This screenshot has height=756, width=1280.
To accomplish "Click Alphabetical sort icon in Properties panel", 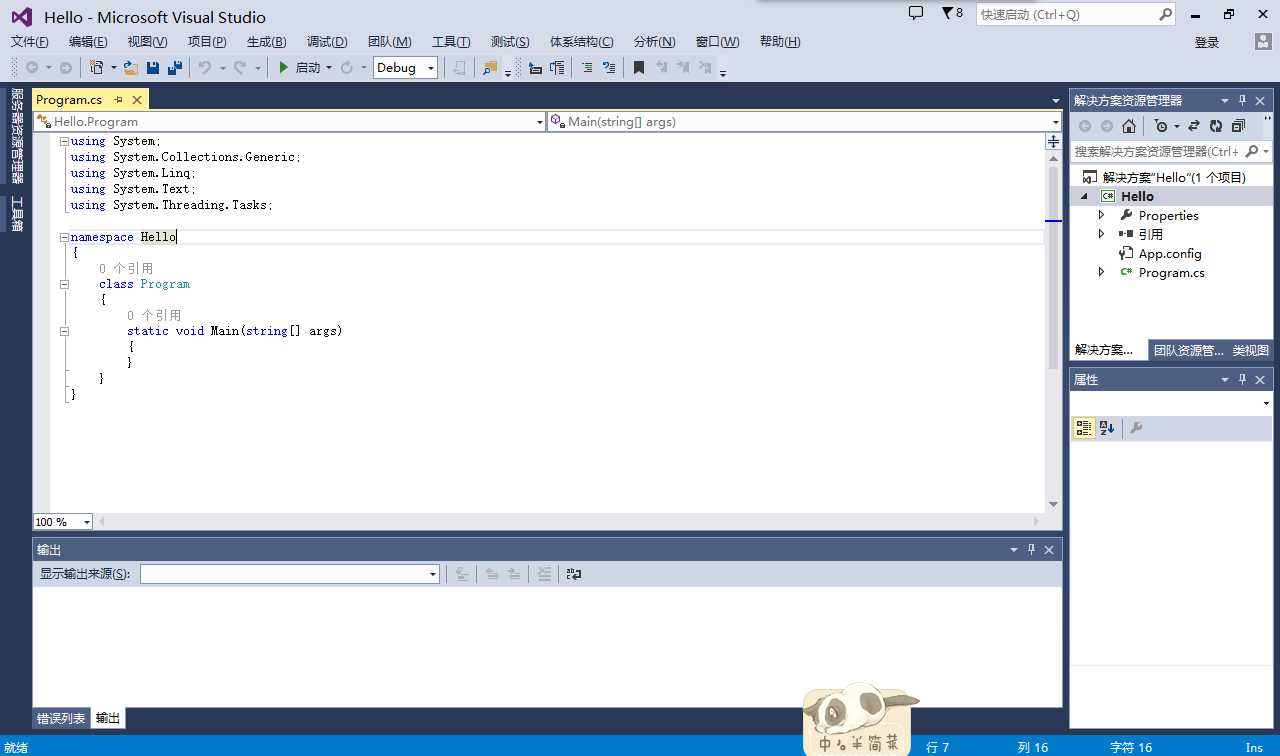I will [x=1107, y=428].
